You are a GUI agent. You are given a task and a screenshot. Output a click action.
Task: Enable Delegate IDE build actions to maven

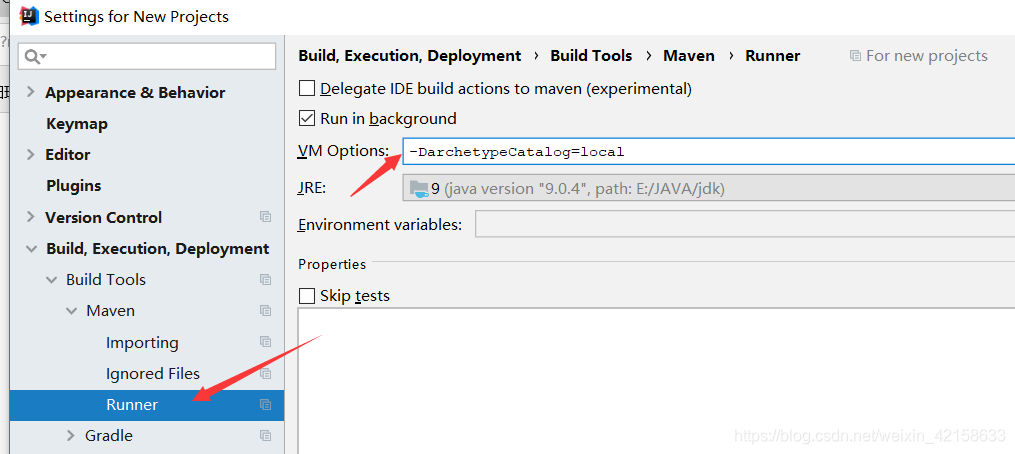tap(307, 88)
